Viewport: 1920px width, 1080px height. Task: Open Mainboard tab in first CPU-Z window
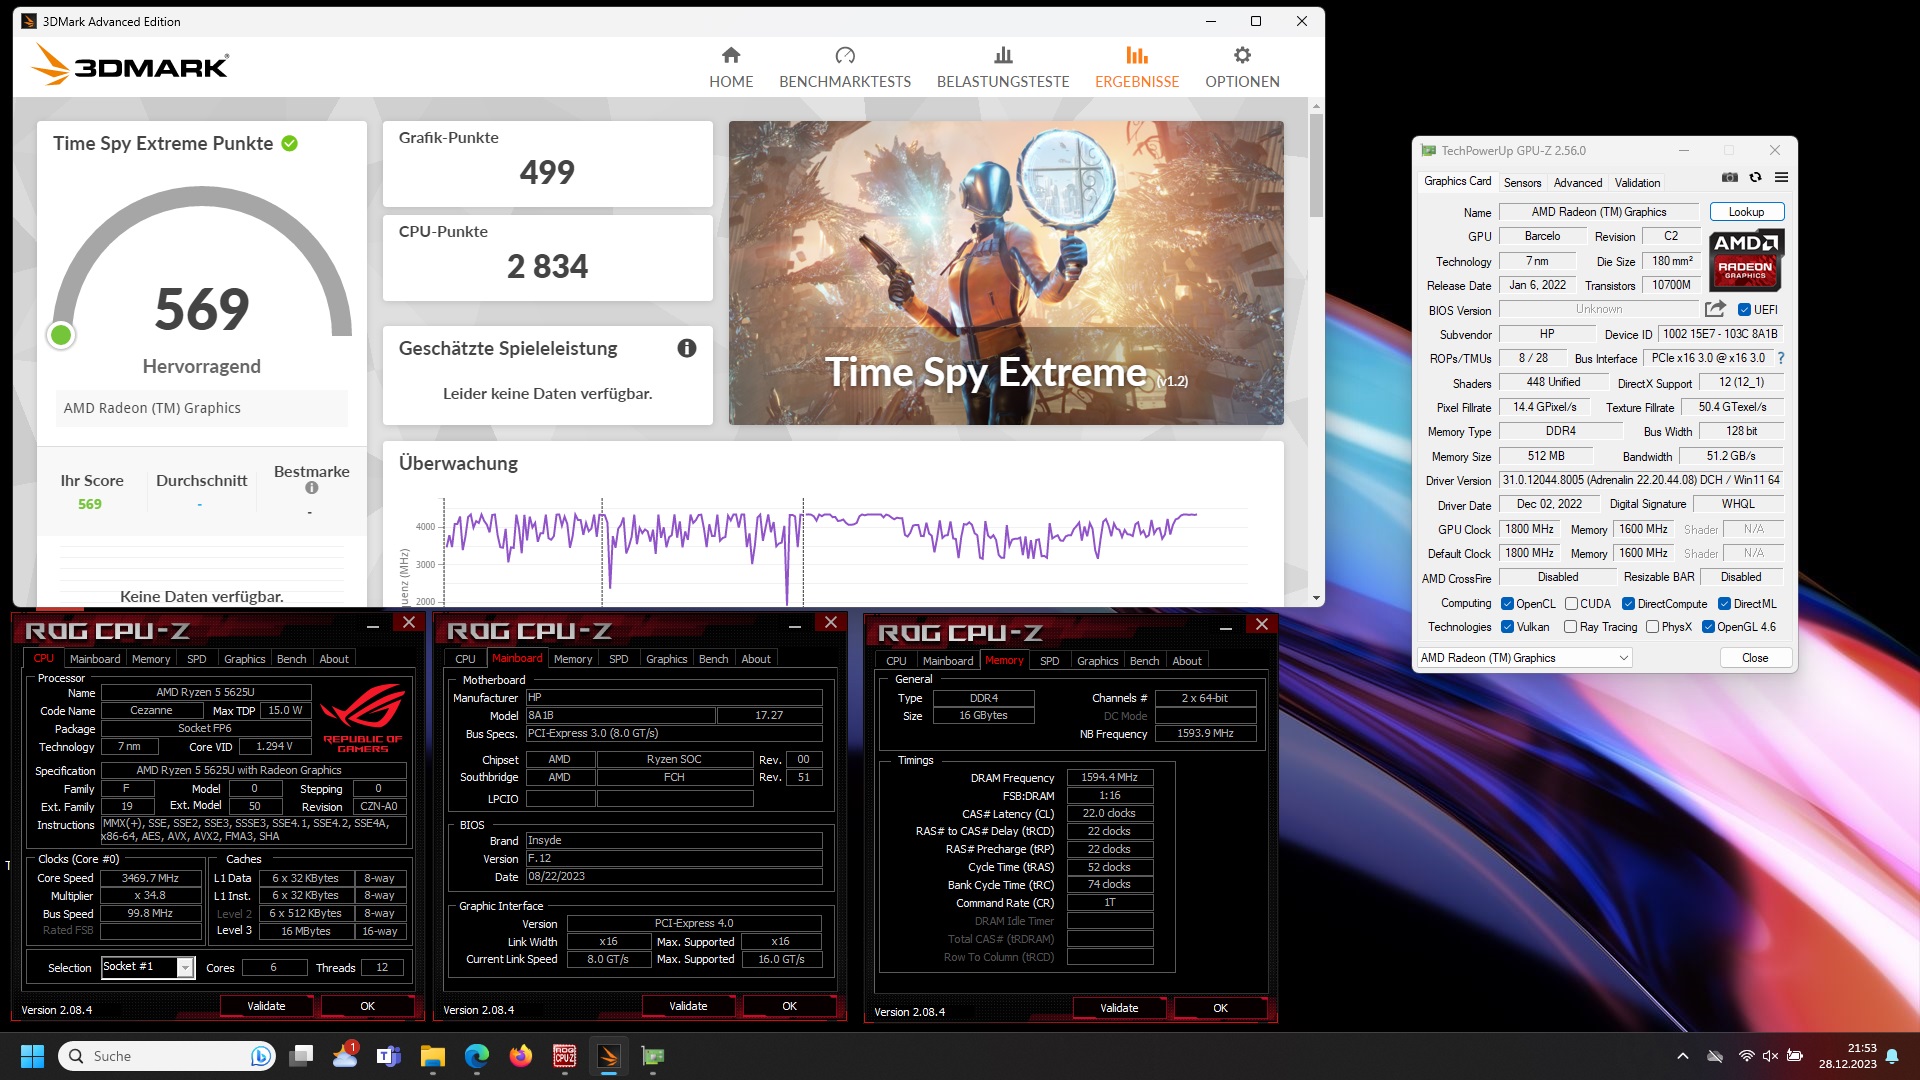95,659
